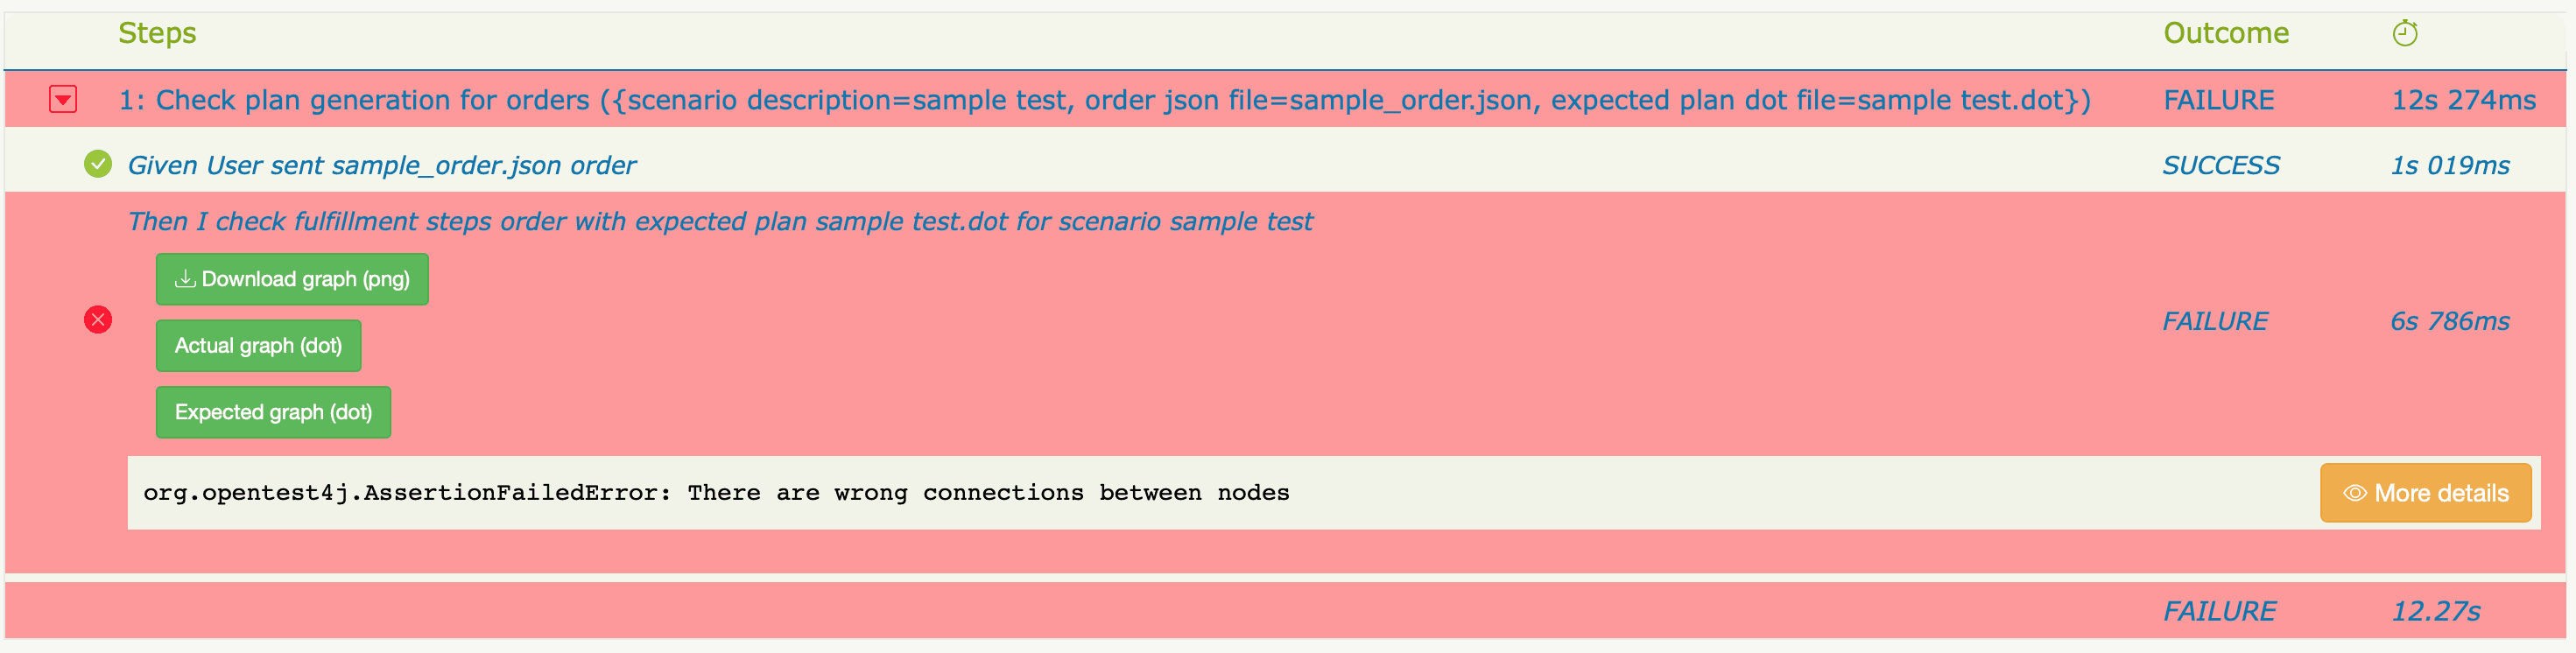Viewport: 2576px width, 653px height.
Task: Click the SUCCESS outcome of the Given step
Action: 2220,165
